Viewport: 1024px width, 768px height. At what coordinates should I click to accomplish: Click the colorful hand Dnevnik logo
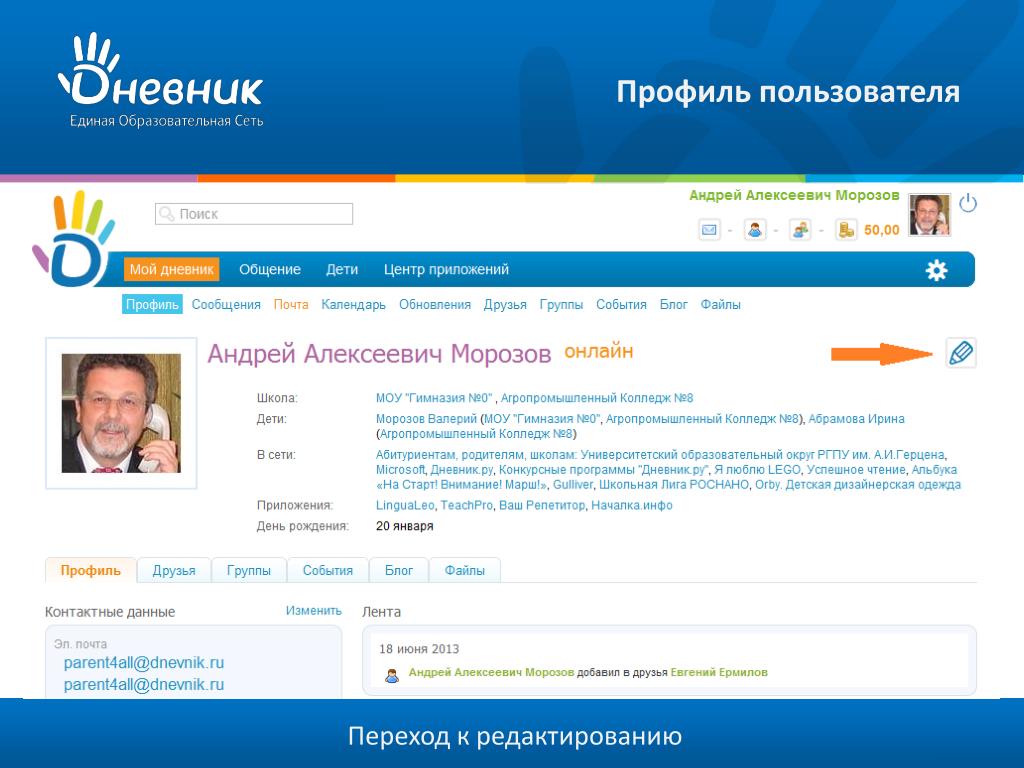click(73, 239)
